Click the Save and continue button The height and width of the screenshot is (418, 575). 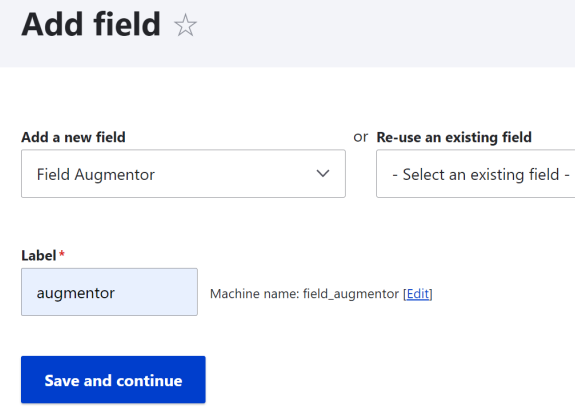[113, 380]
